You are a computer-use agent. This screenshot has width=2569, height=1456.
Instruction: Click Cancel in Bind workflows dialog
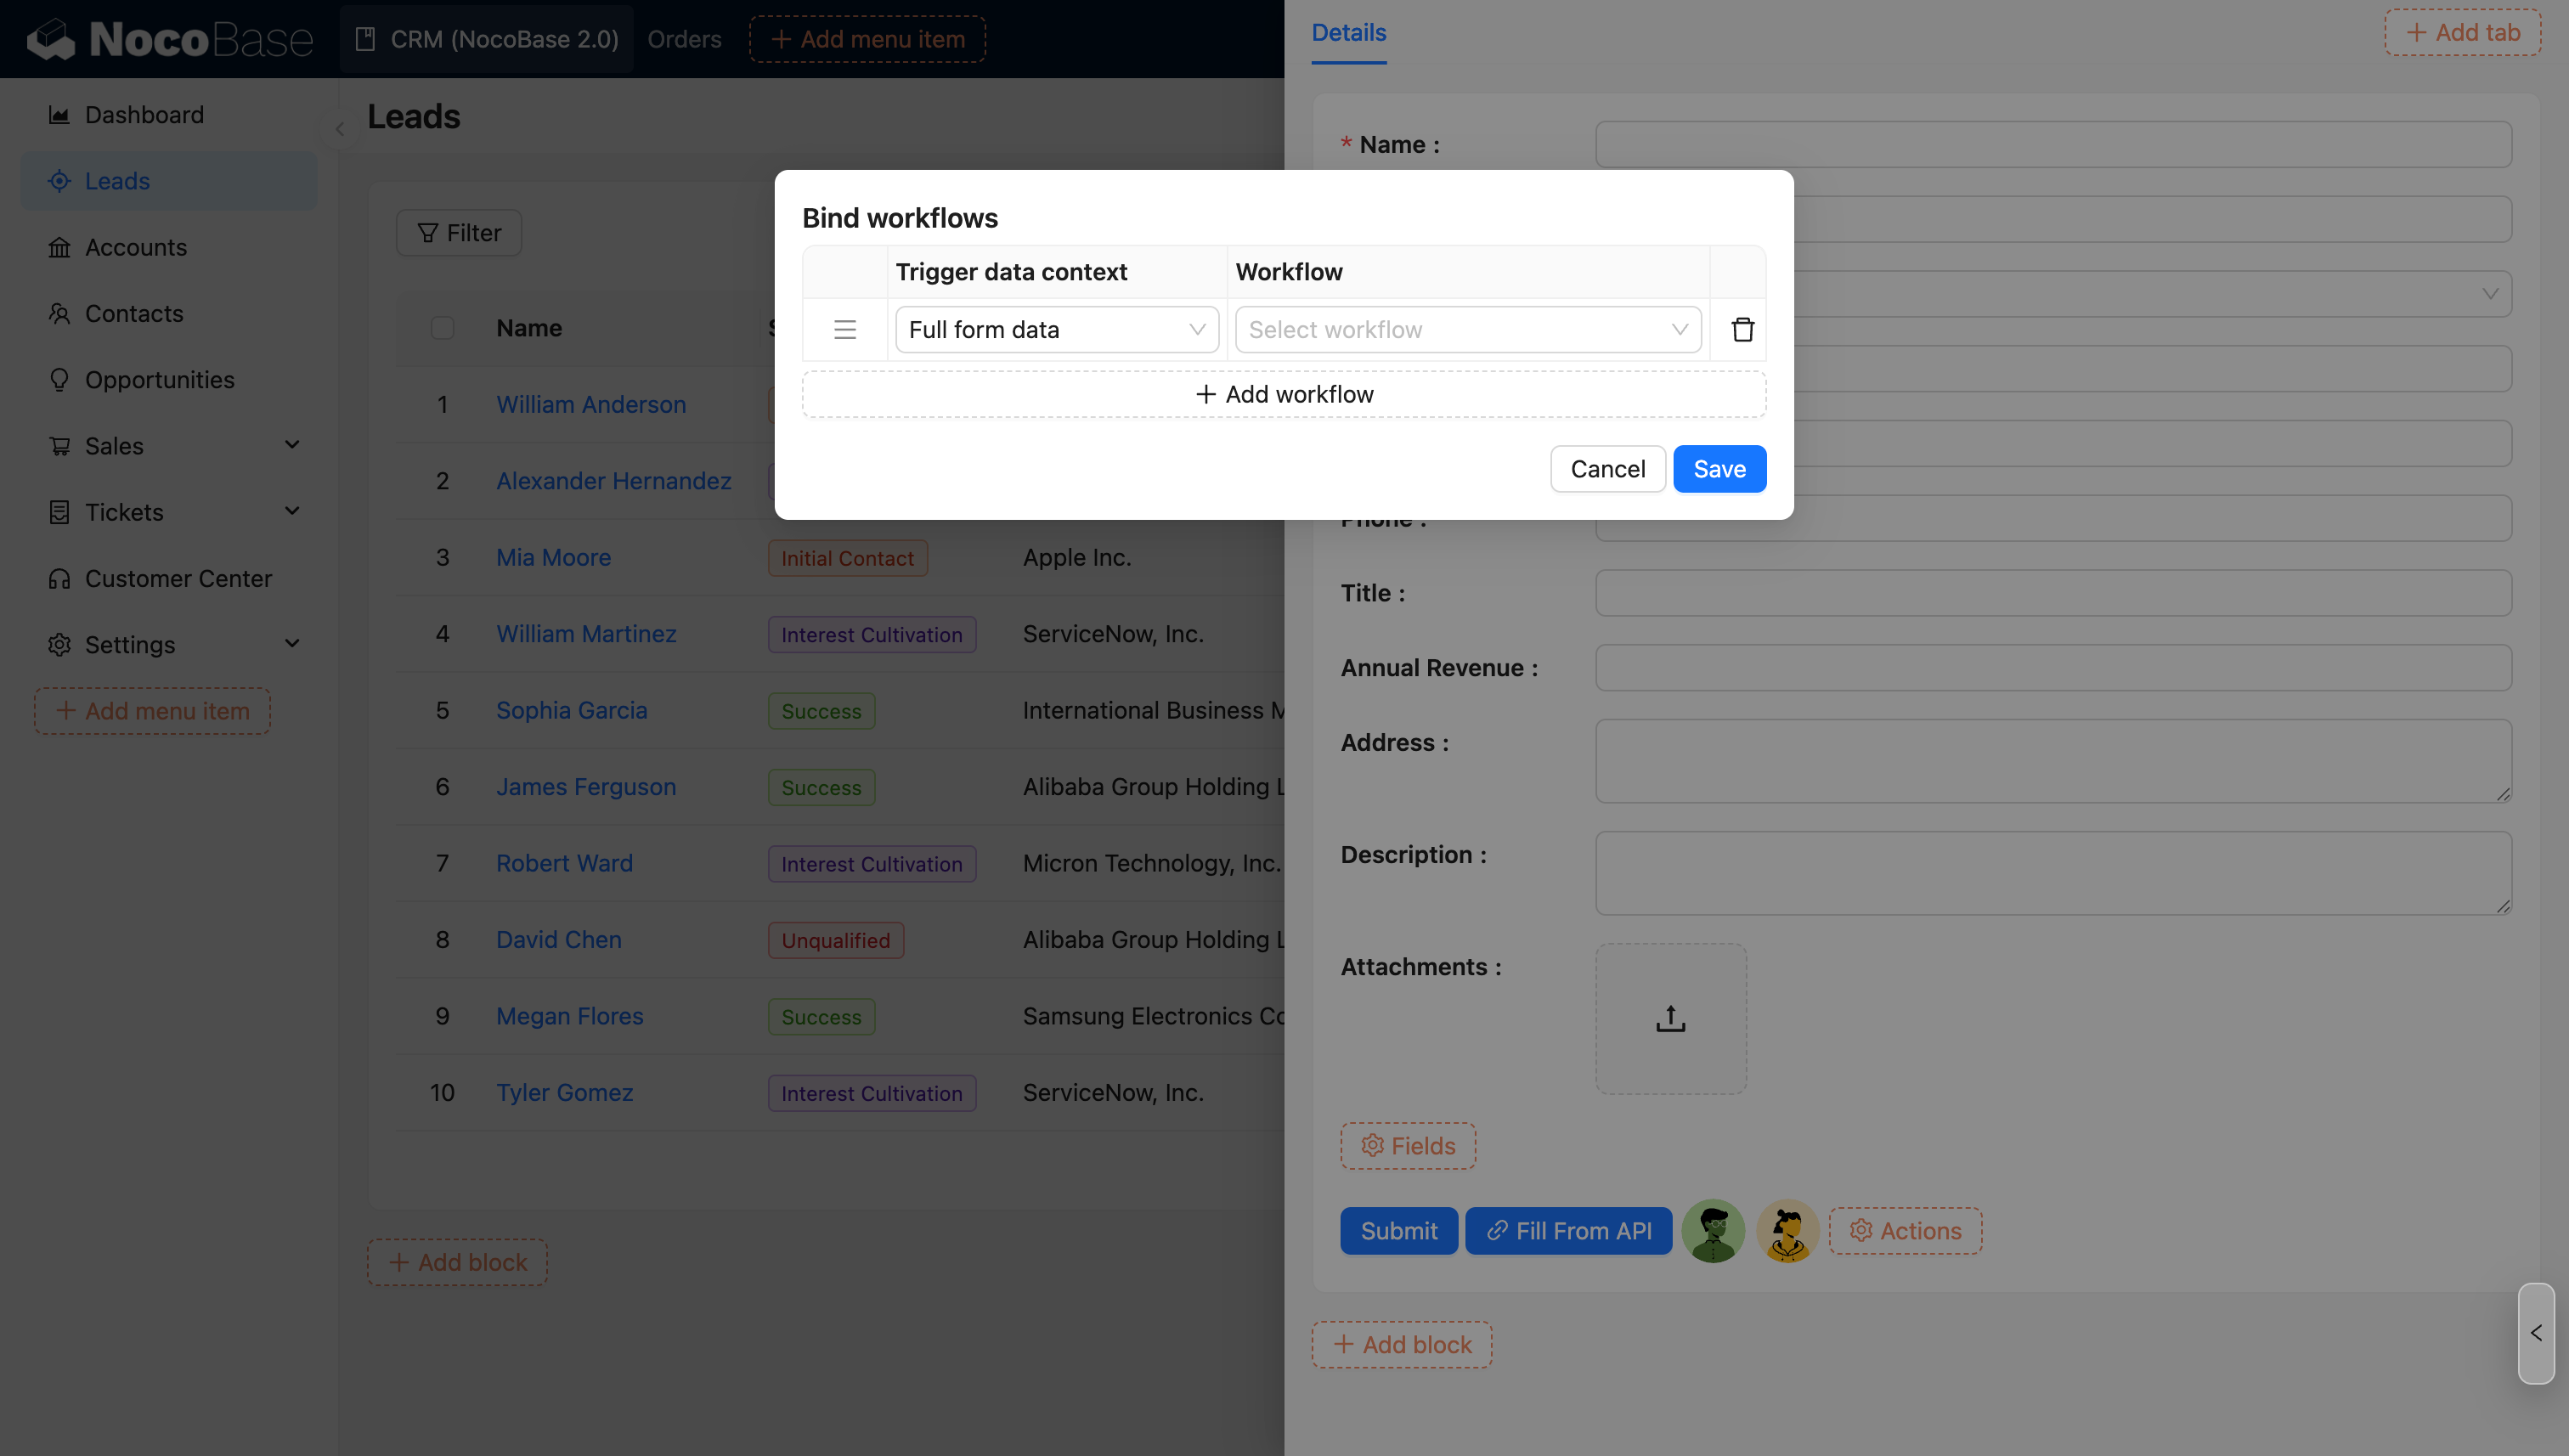pos(1607,469)
